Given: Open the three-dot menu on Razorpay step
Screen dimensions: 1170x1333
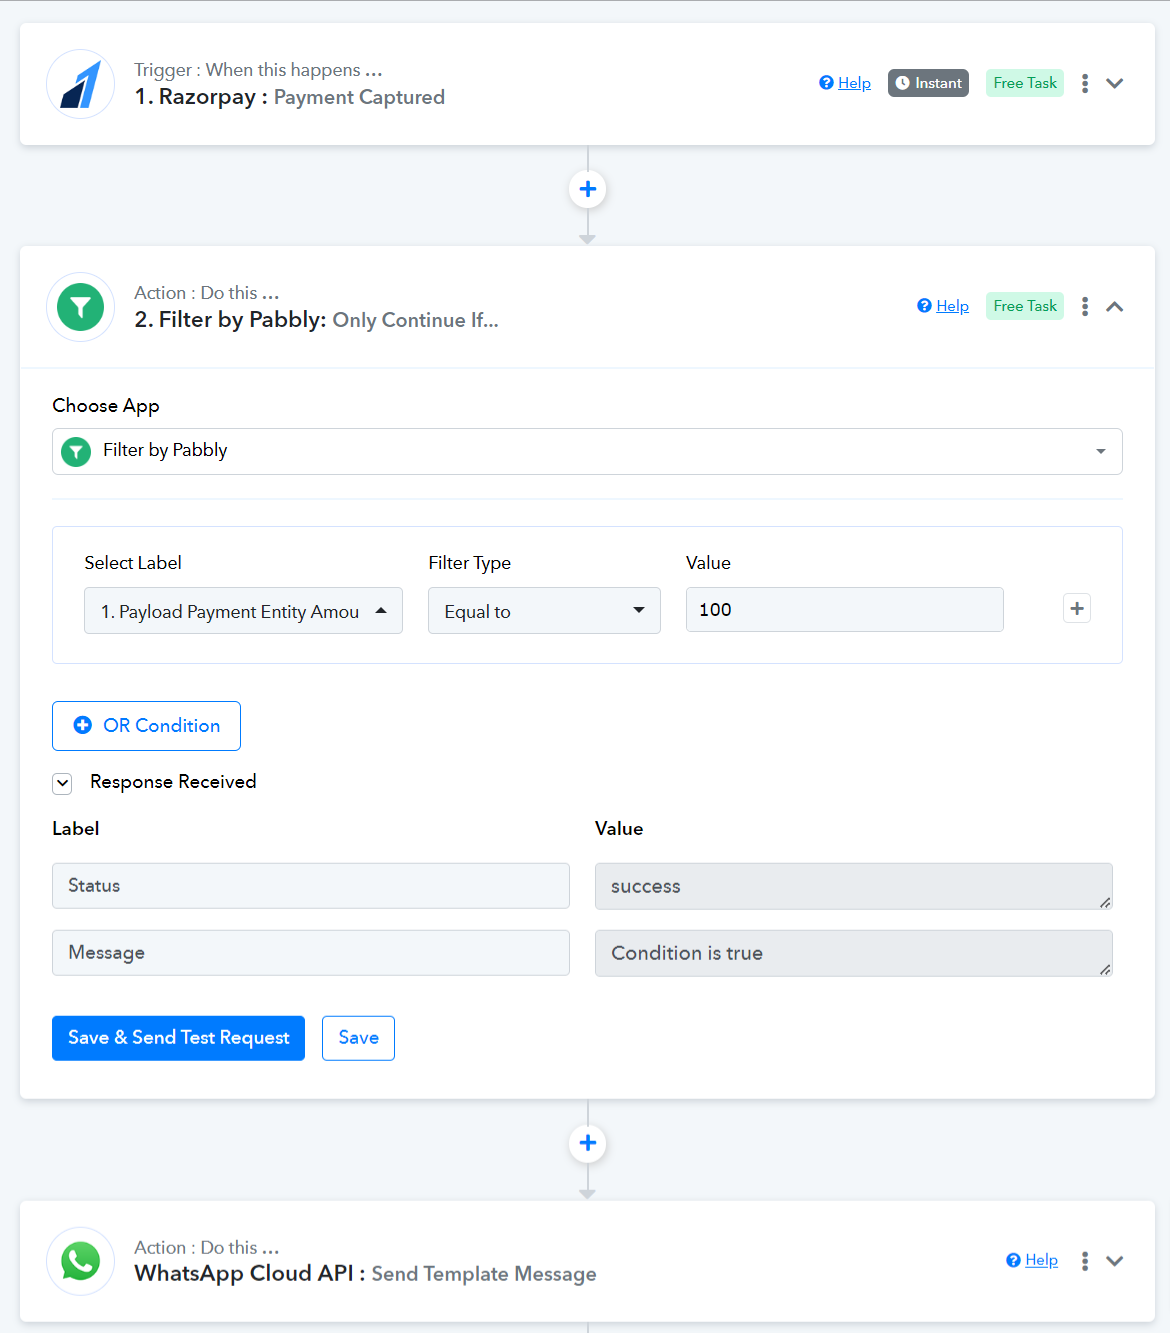Looking at the screenshot, I should (x=1085, y=84).
